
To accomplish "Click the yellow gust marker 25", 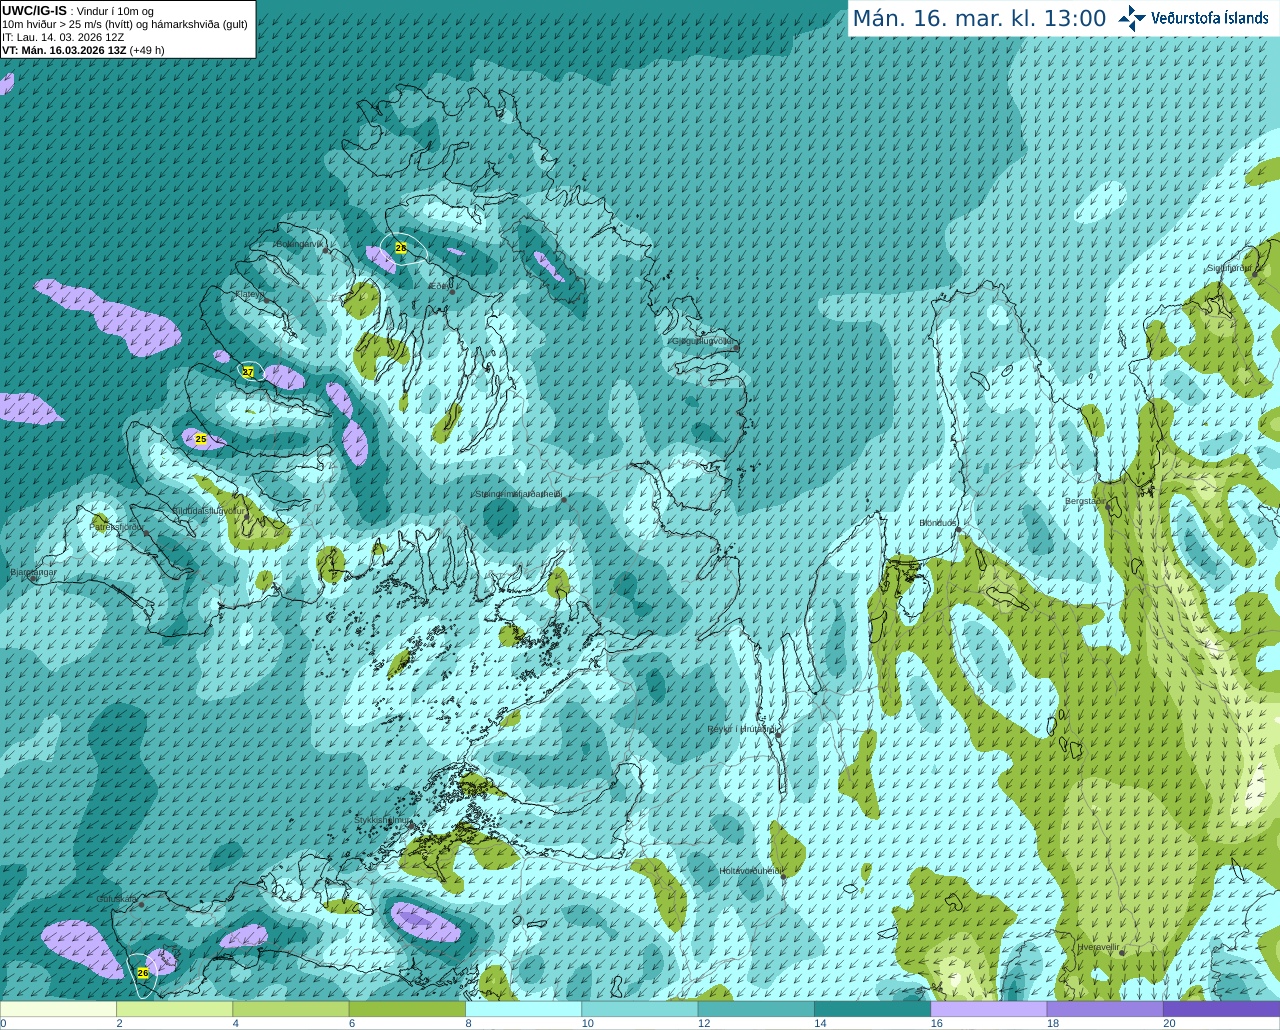I will coord(201,439).
